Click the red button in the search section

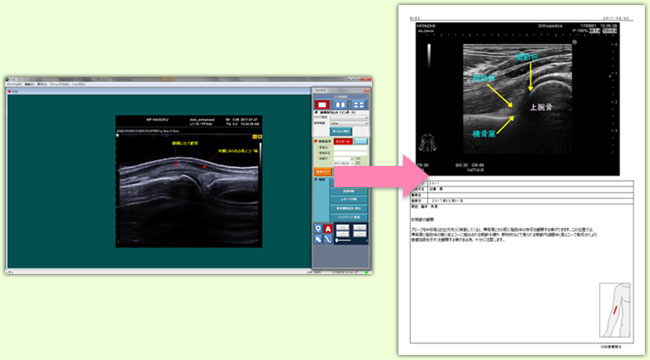(x=343, y=141)
